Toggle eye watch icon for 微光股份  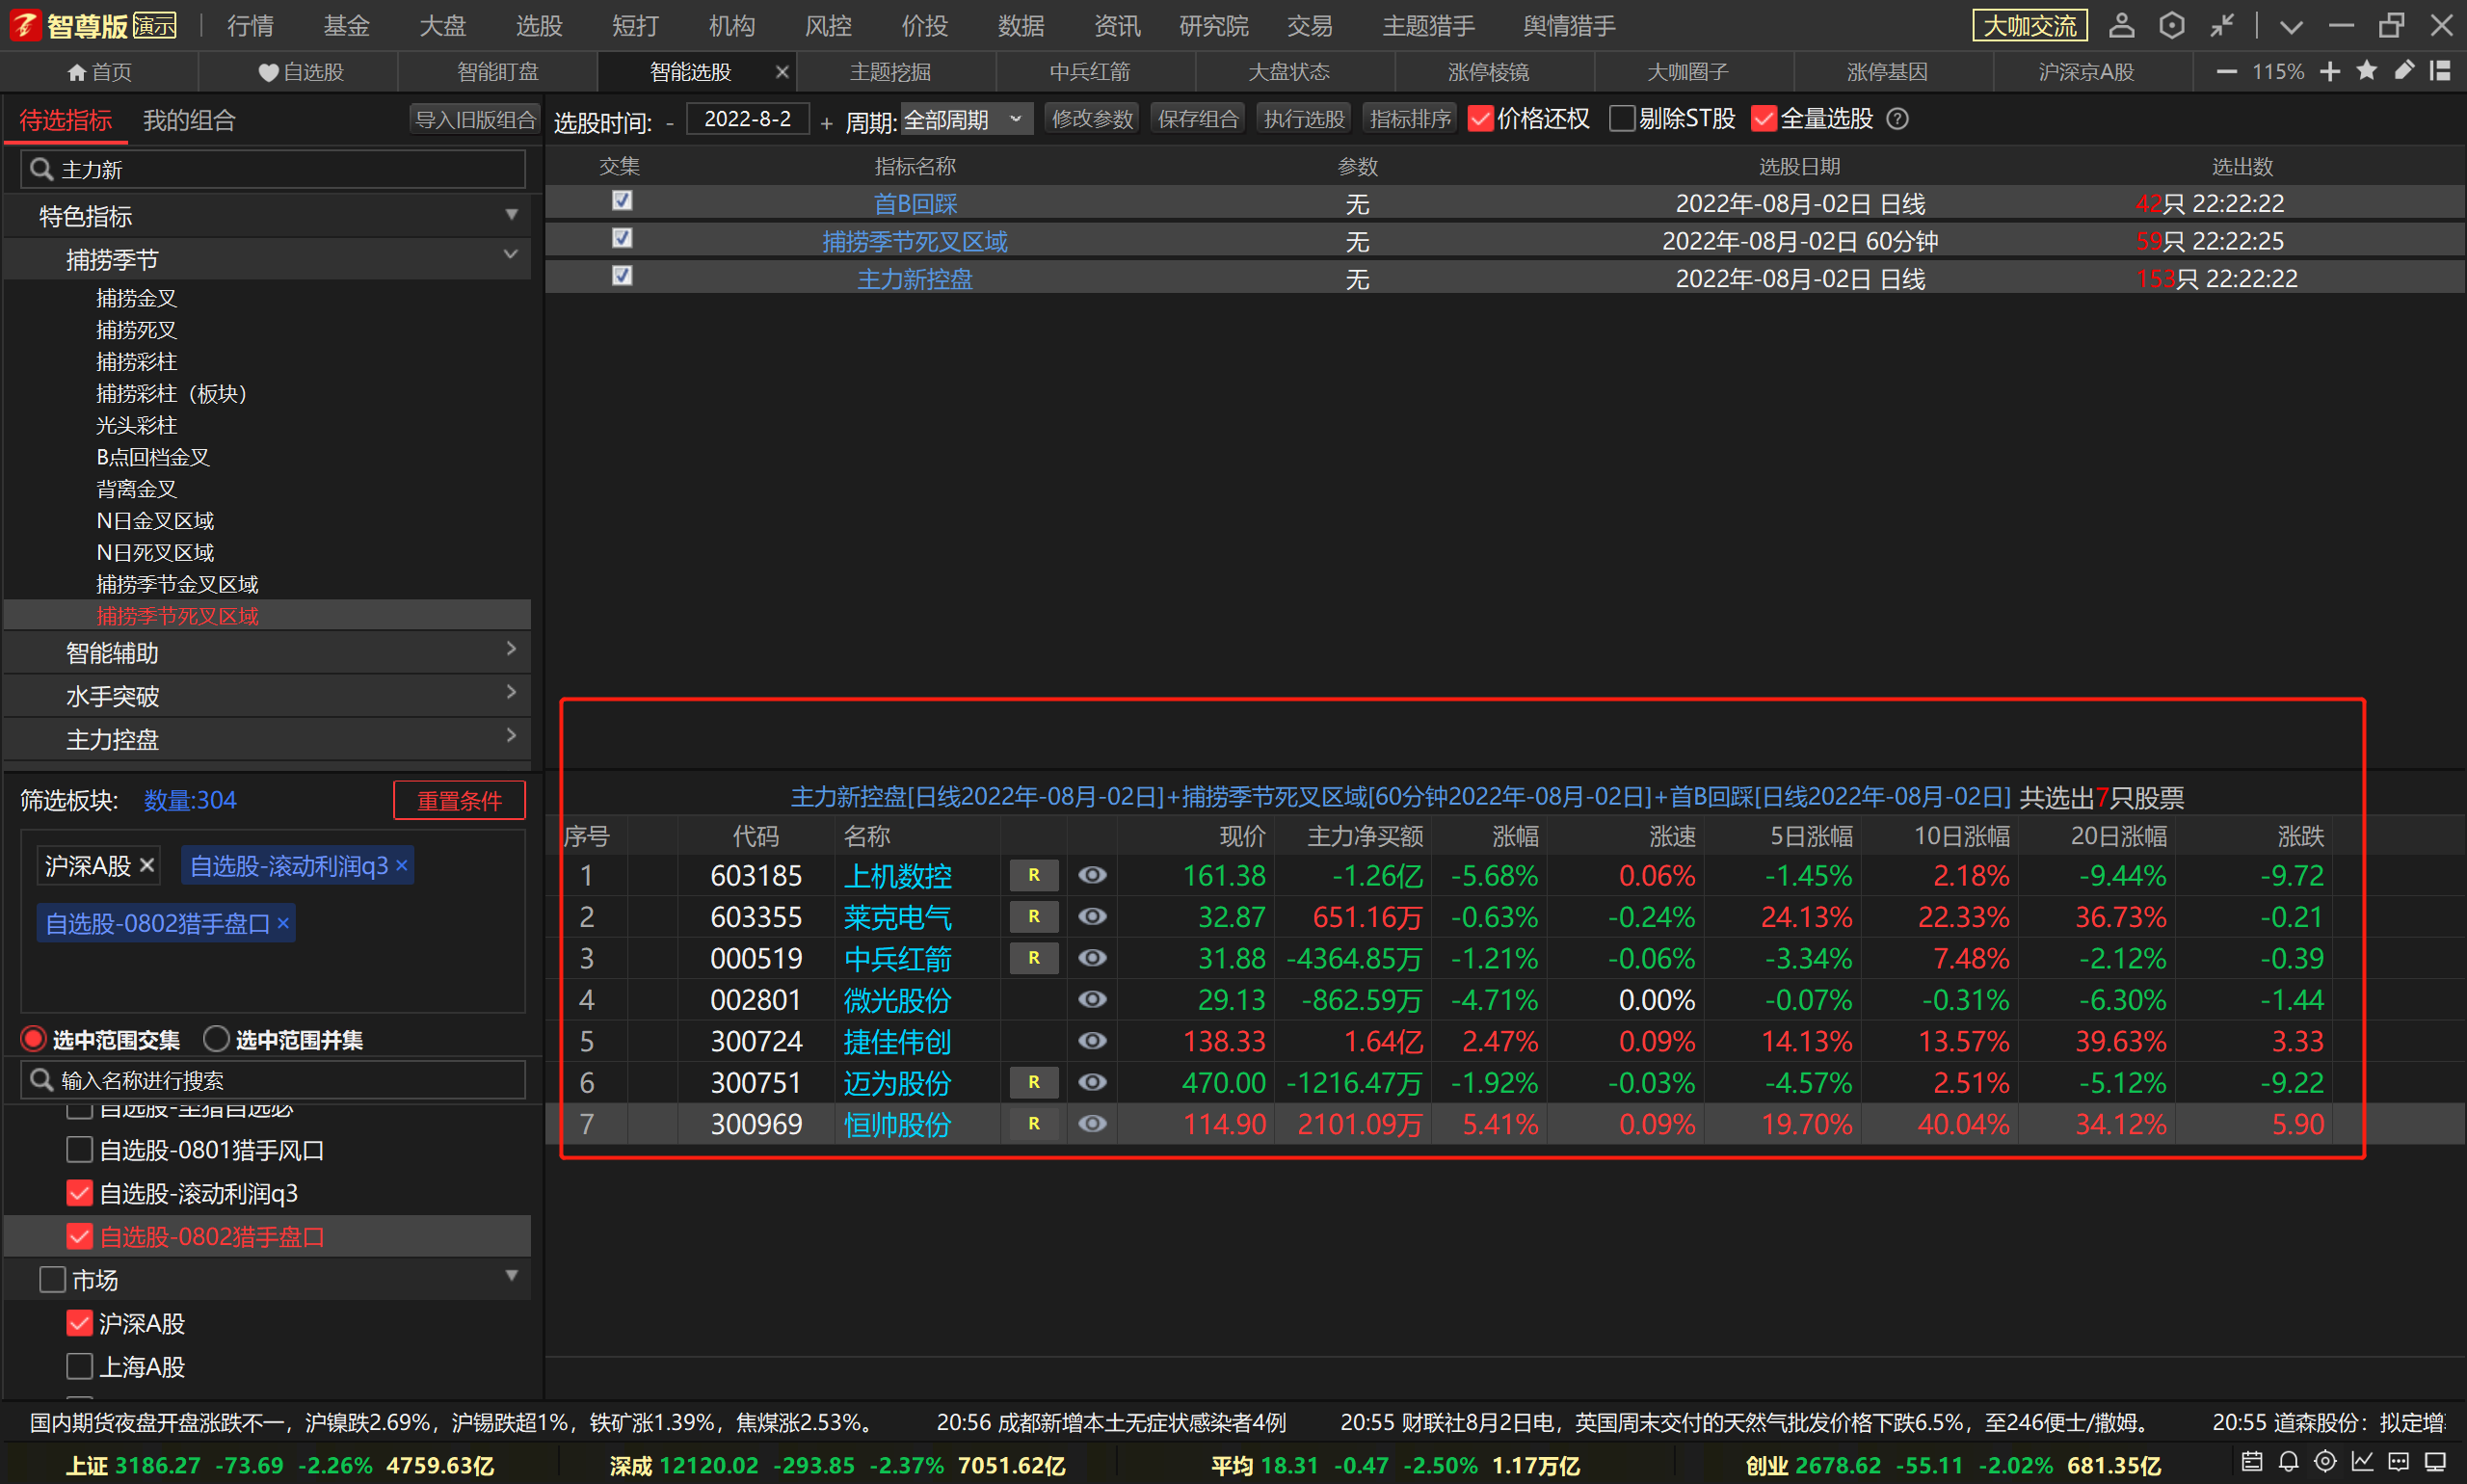point(1092,999)
